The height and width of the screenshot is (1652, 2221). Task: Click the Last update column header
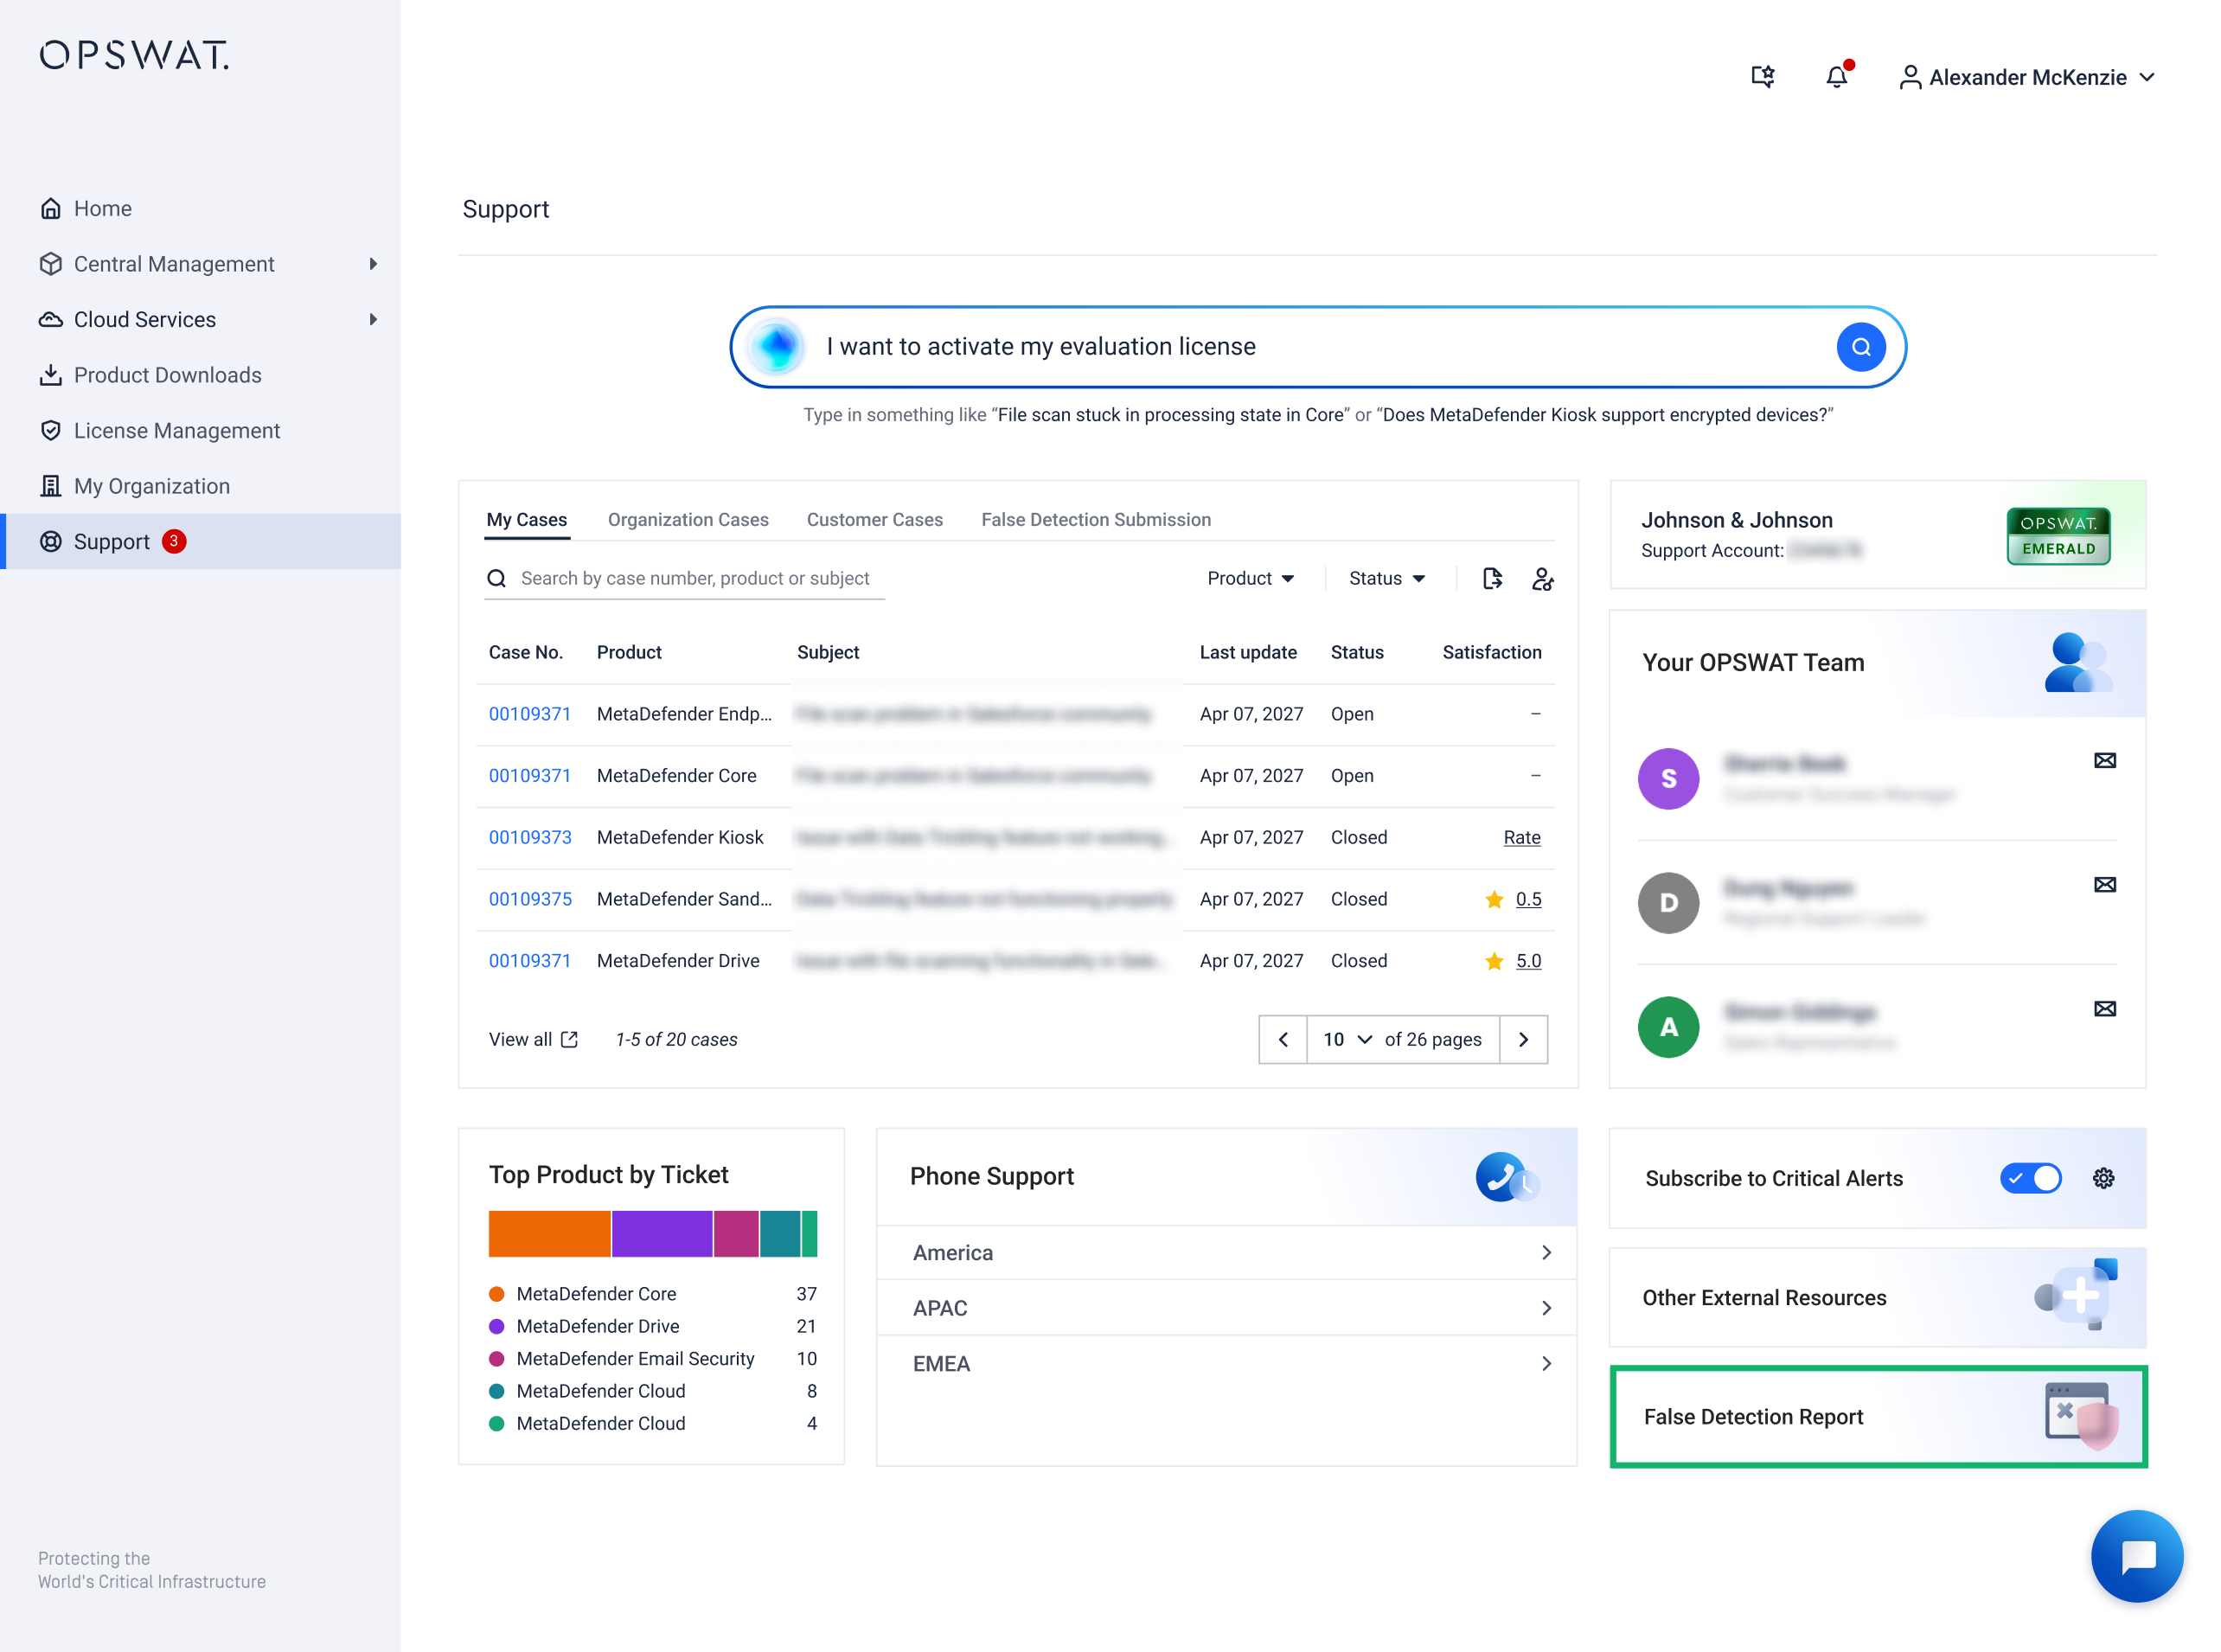coord(1247,652)
